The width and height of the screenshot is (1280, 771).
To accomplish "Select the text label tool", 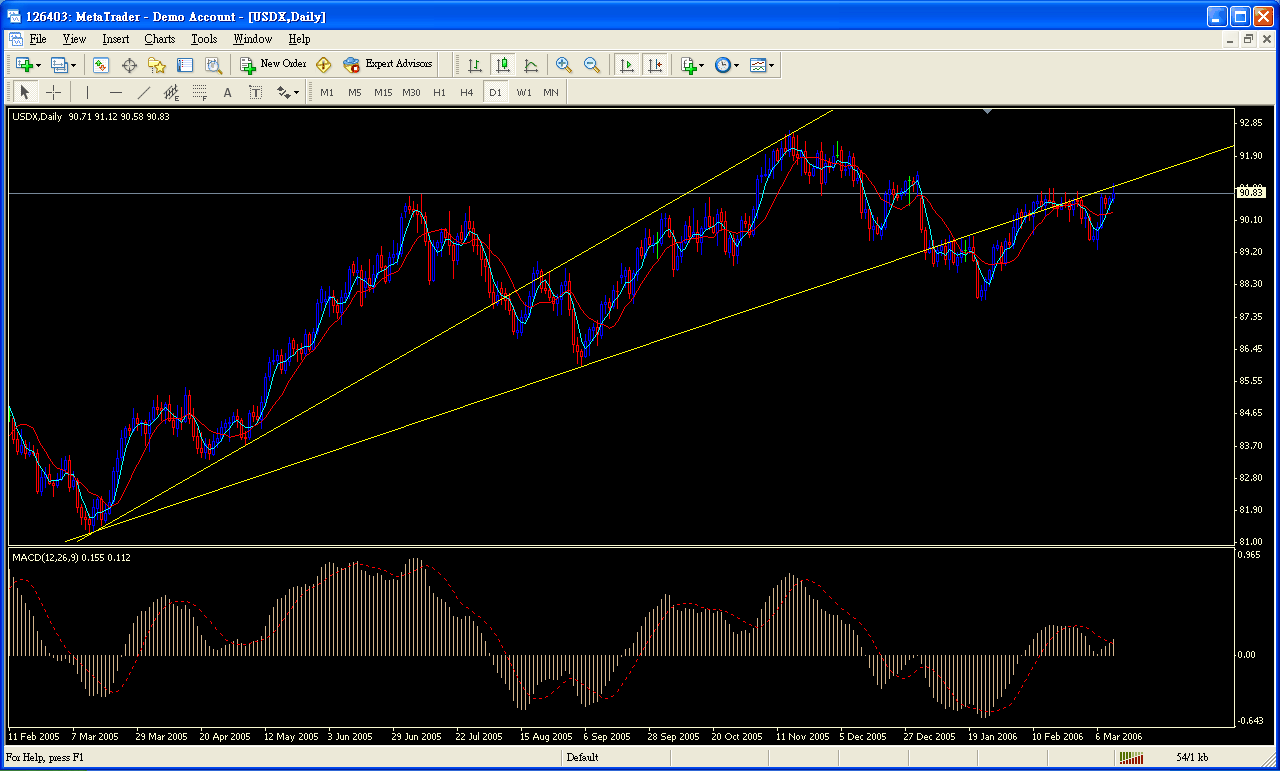I will click(x=255, y=92).
